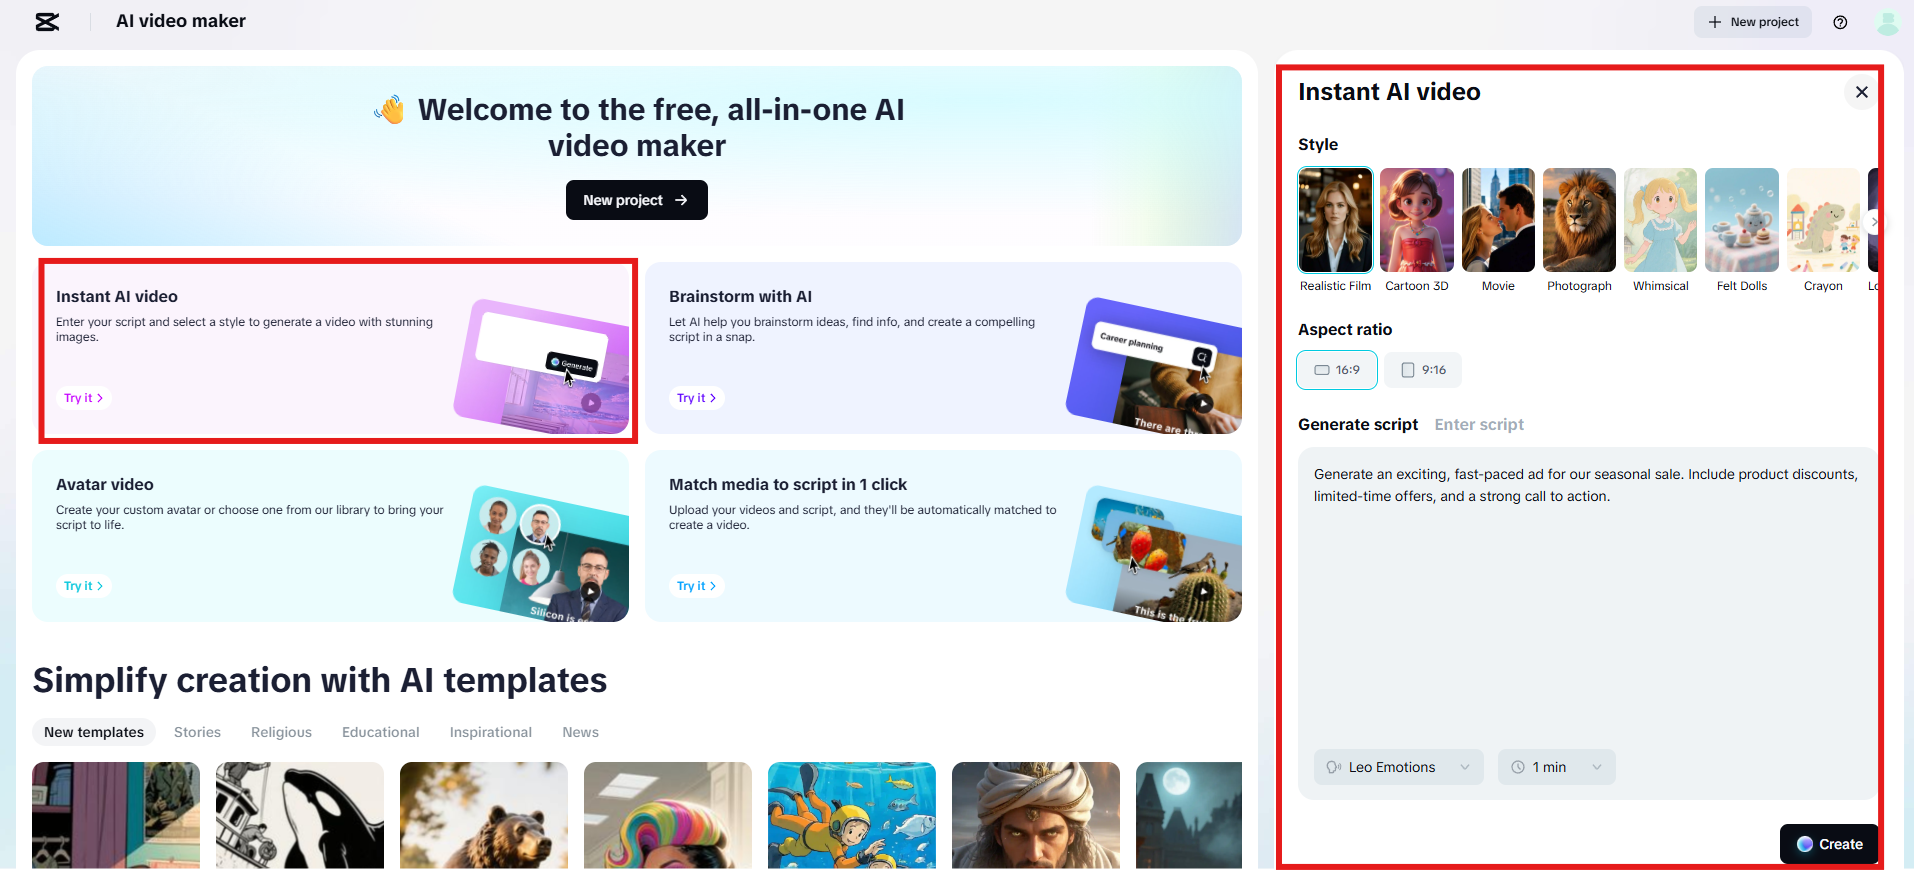Switch to Enter script tab
Image resolution: width=1914 pixels, height=870 pixels.
tap(1479, 424)
